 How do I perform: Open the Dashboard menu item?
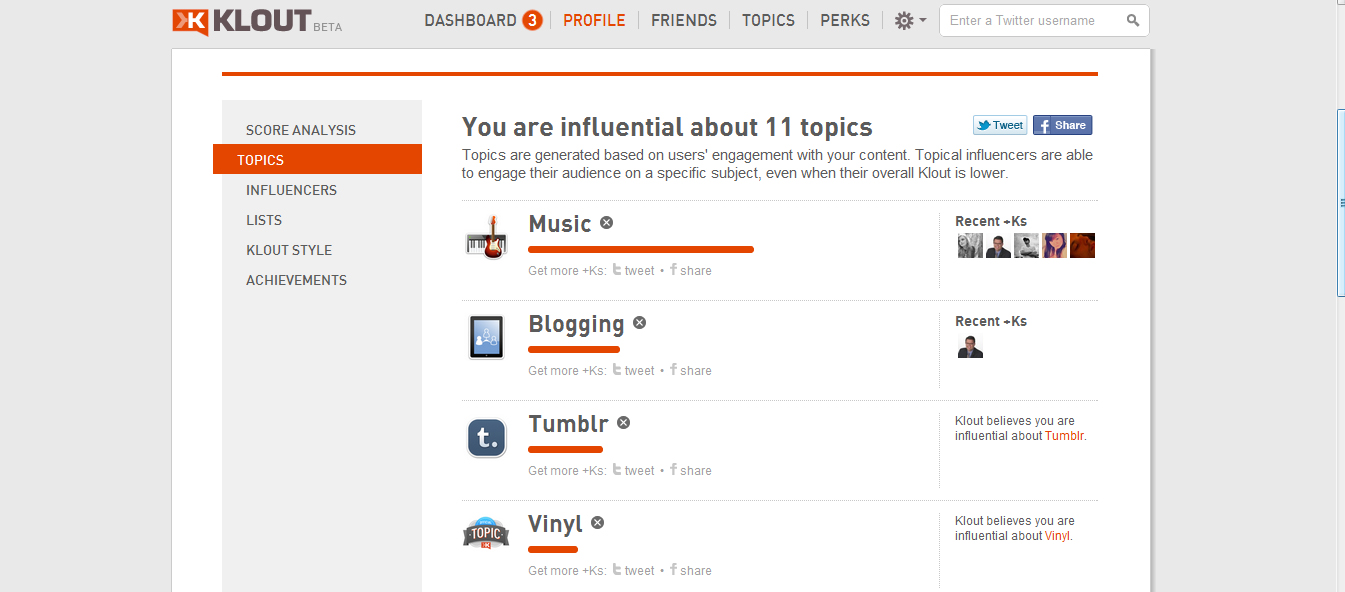tap(470, 21)
